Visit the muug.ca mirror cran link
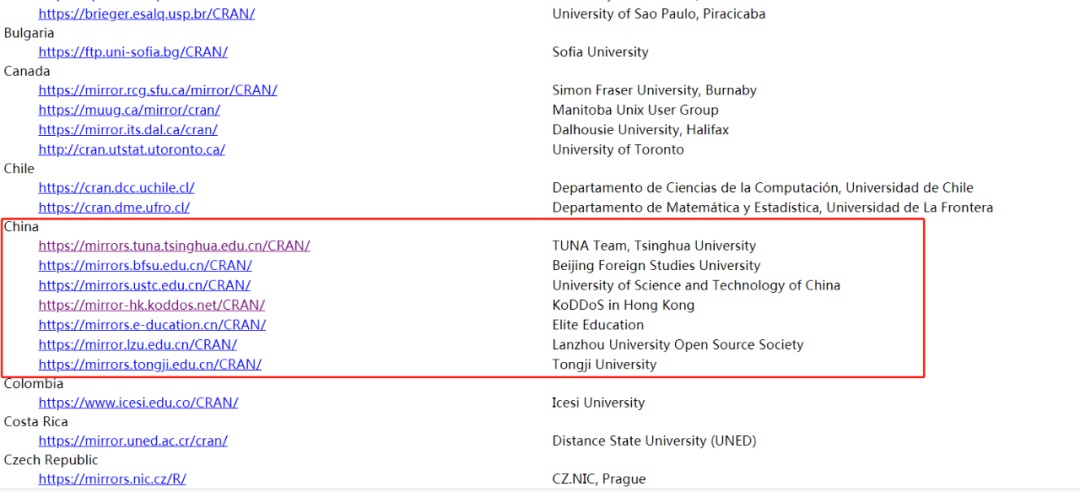 pyautogui.click(x=129, y=110)
